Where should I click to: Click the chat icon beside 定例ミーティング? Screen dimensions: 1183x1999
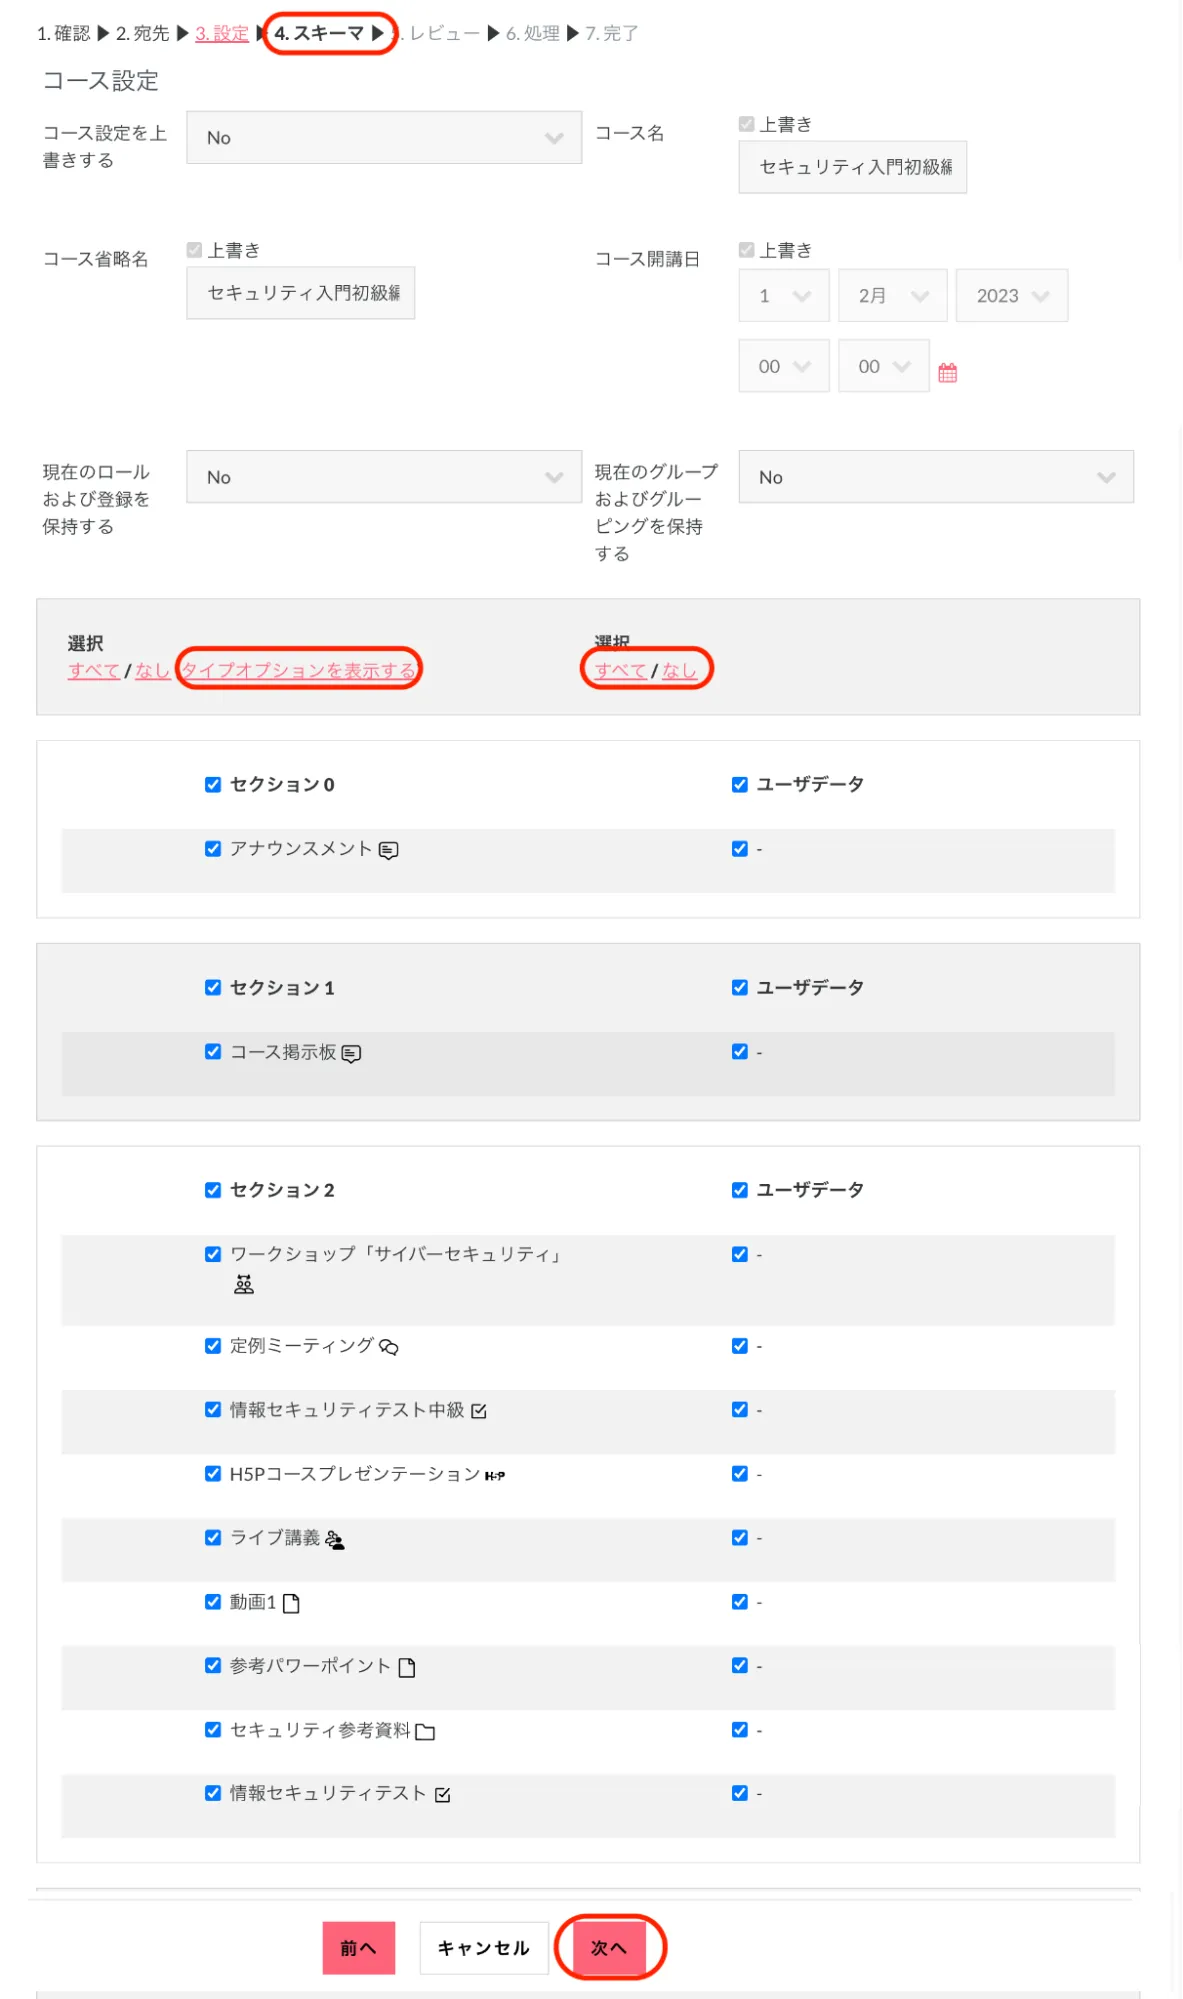389,1347
